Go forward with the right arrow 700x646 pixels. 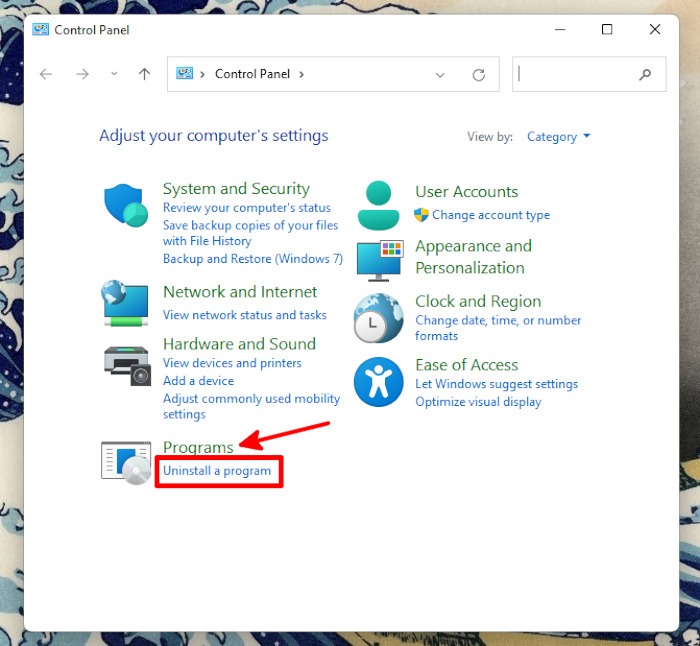click(82, 74)
